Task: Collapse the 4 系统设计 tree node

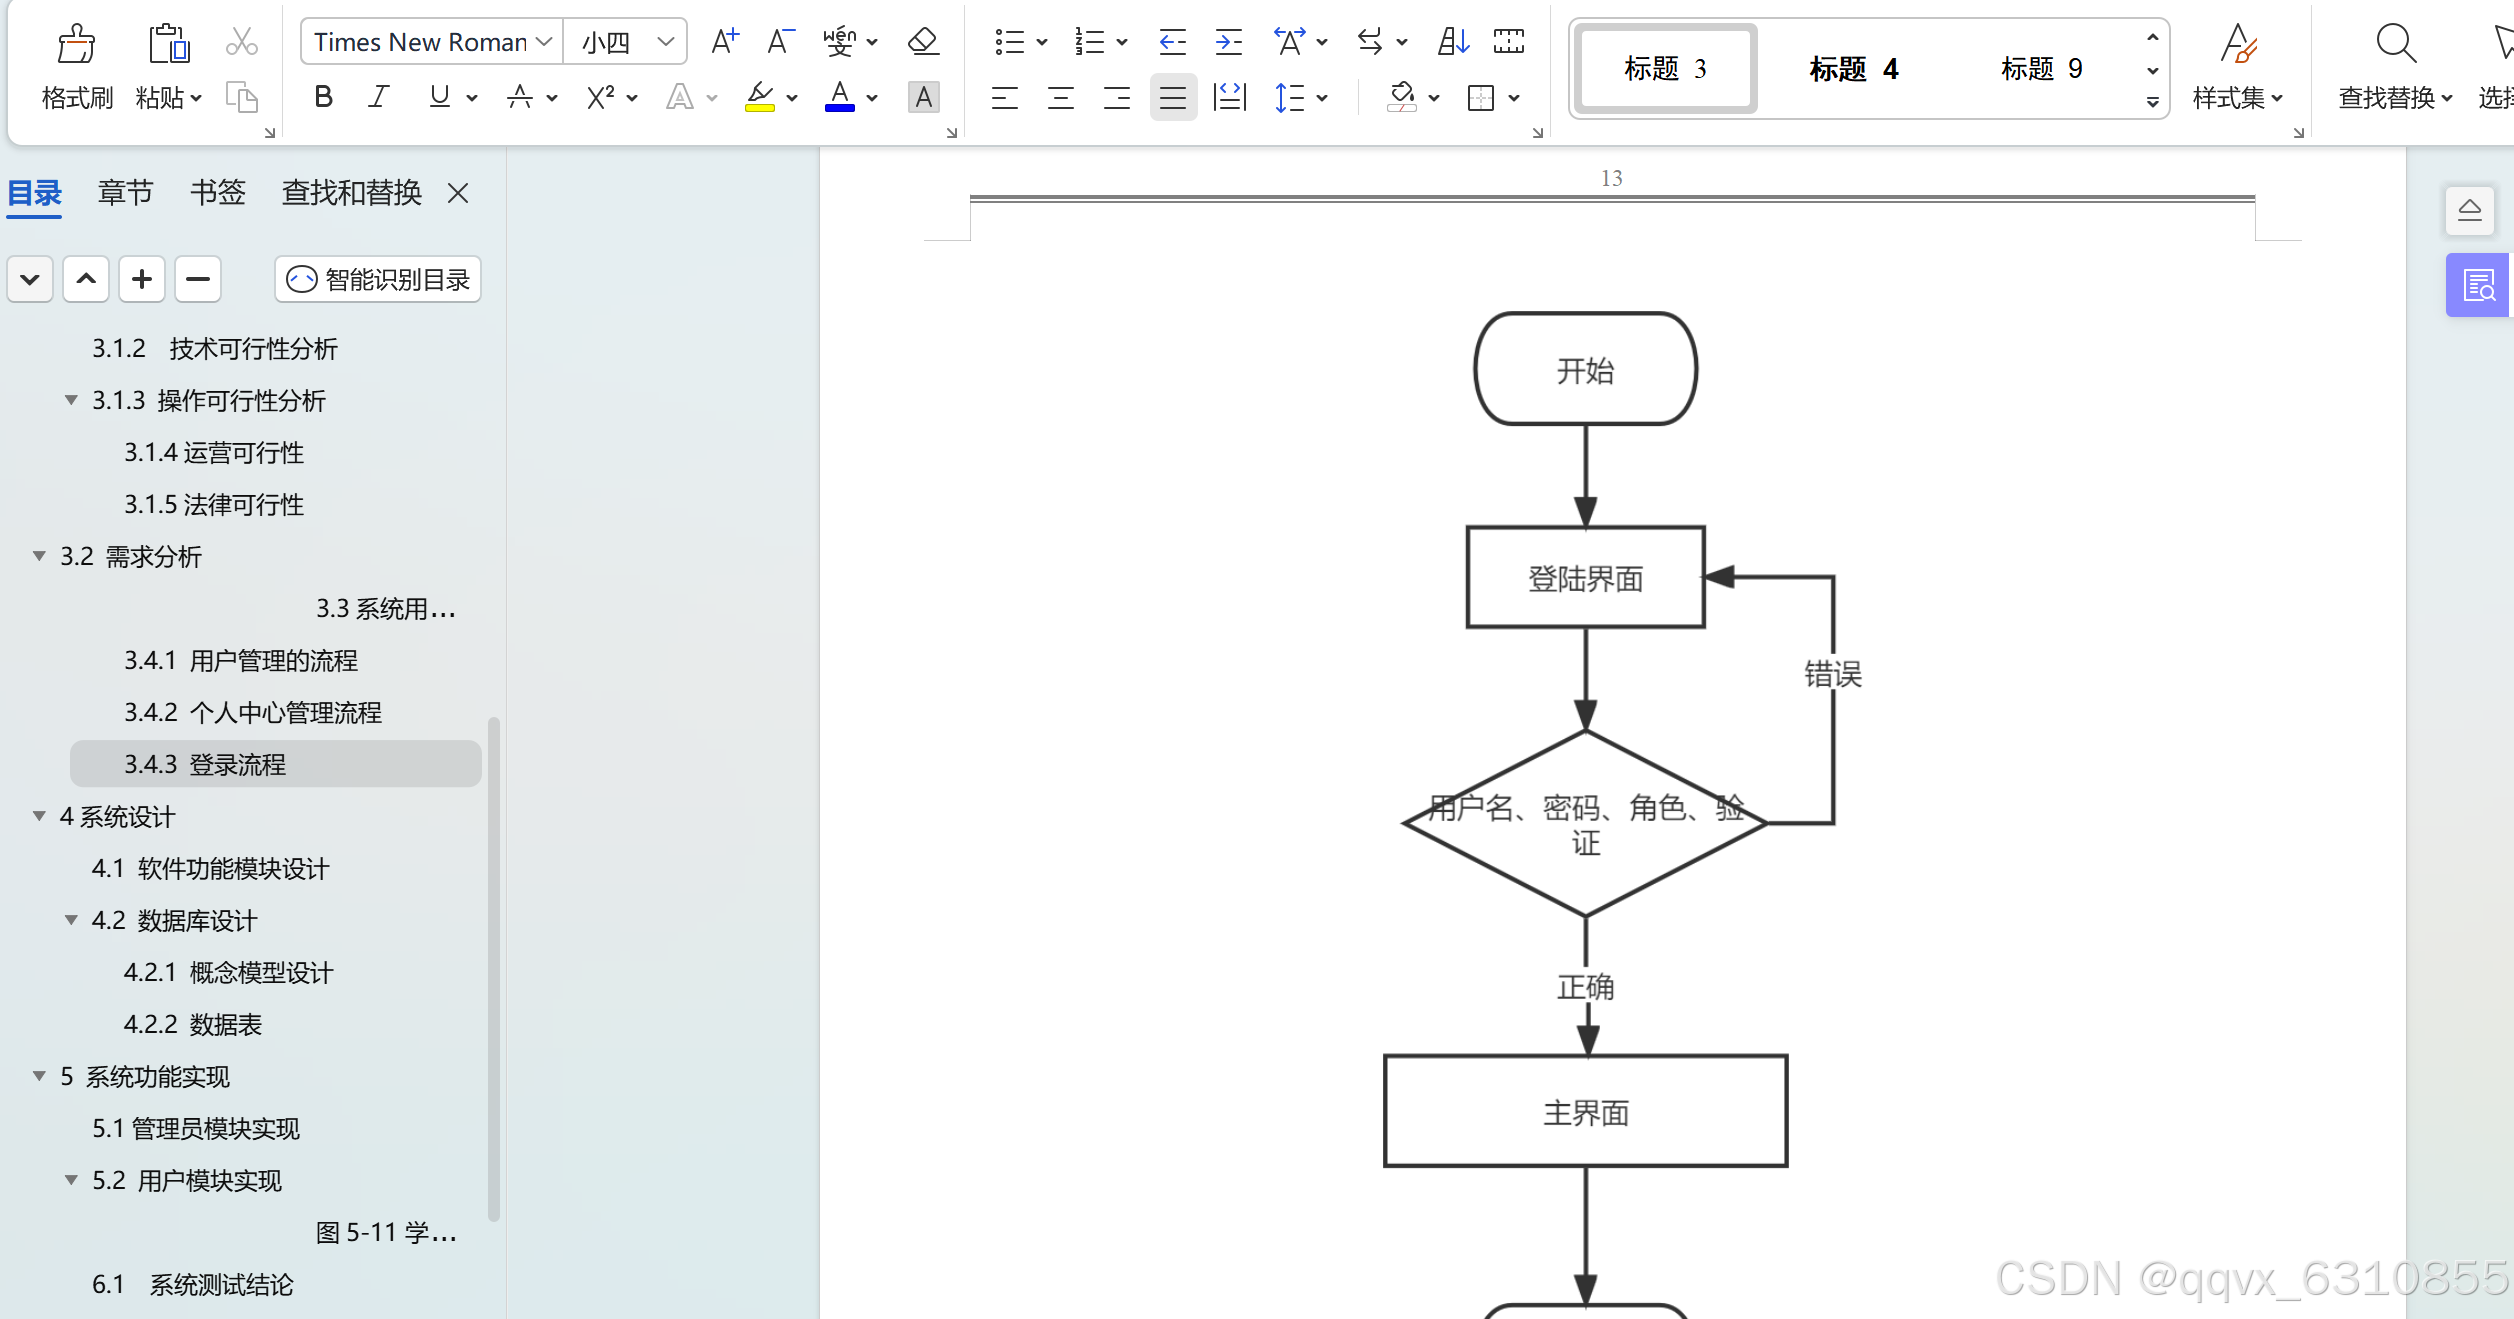Action: [39, 816]
